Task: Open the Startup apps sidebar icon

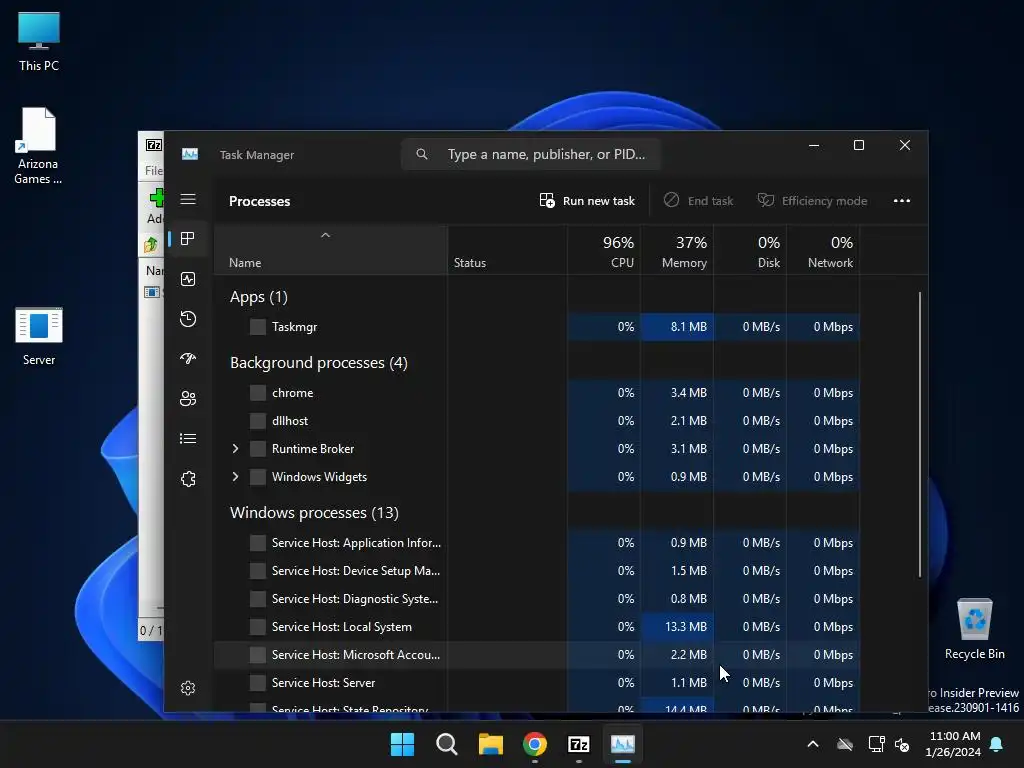Action: 188,359
